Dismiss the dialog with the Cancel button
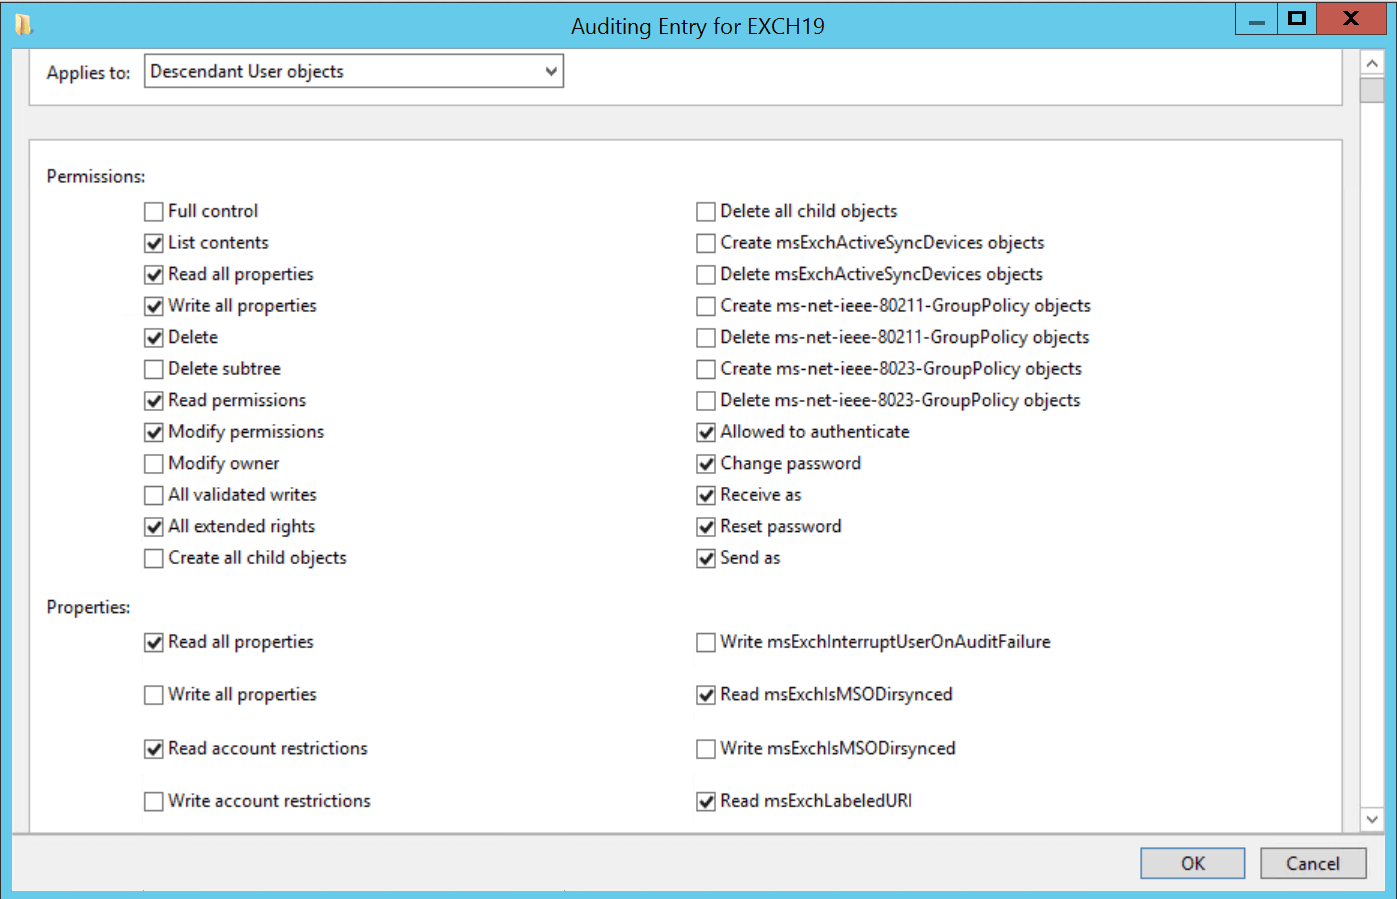Viewport: 1397px width, 899px height. coord(1313,863)
